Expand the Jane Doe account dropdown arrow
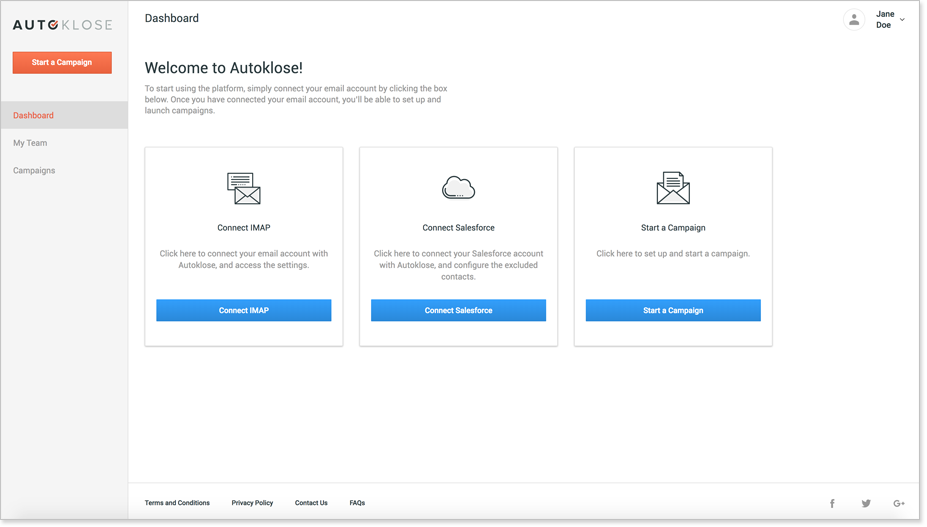927x527 pixels. pos(902,20)
